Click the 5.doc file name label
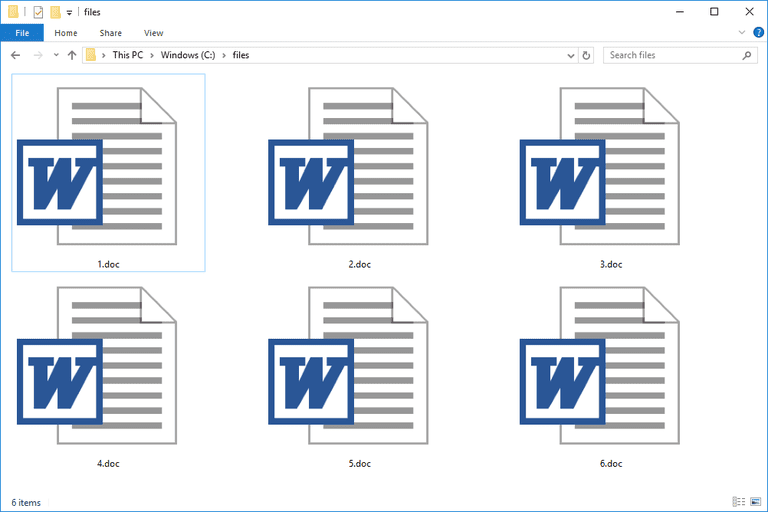Screen dimensions: 768x512 click(x=360, y=463)
